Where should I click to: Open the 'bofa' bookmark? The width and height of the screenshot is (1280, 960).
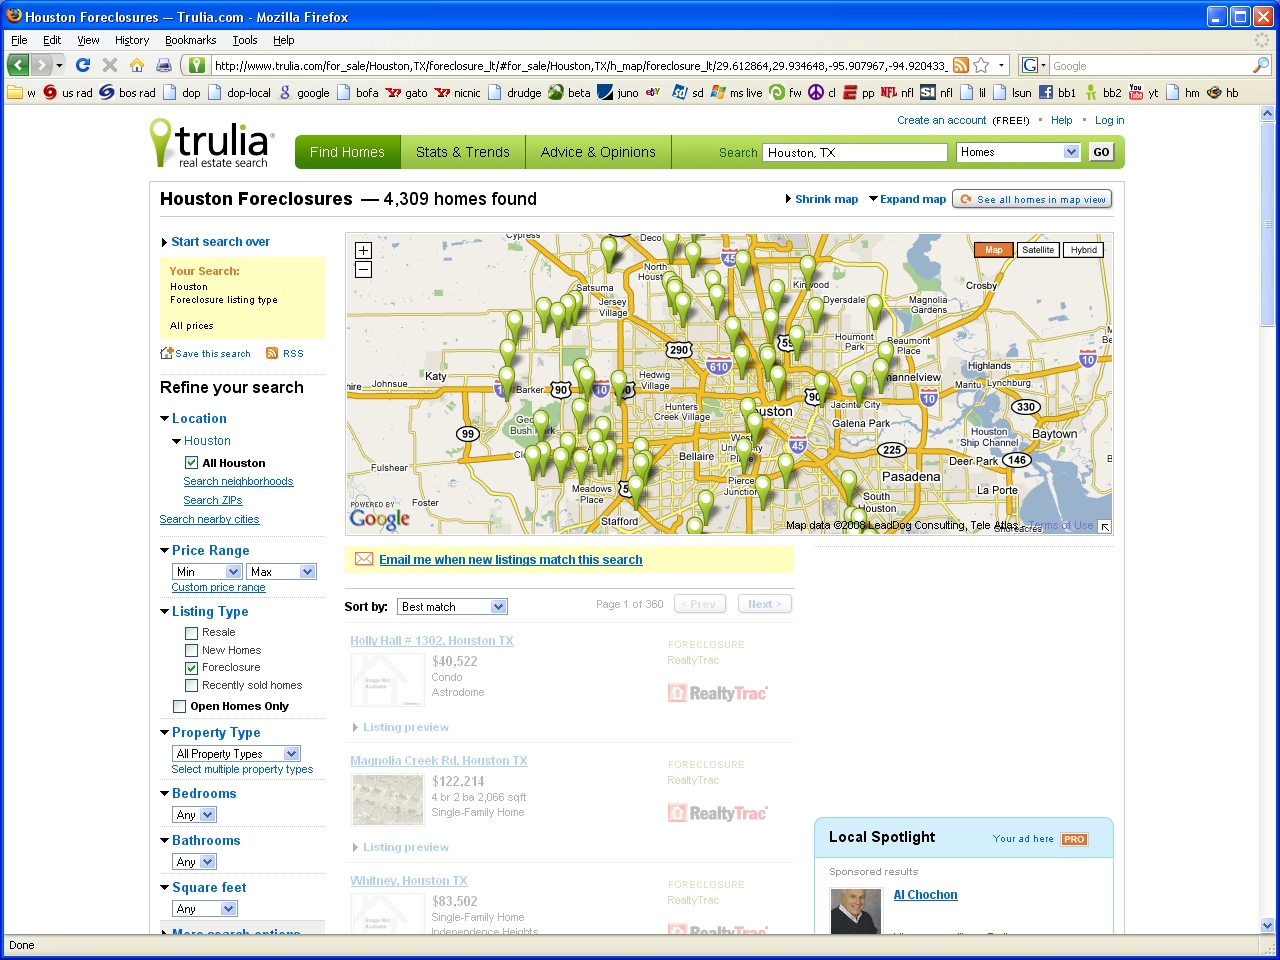[358, 92]
